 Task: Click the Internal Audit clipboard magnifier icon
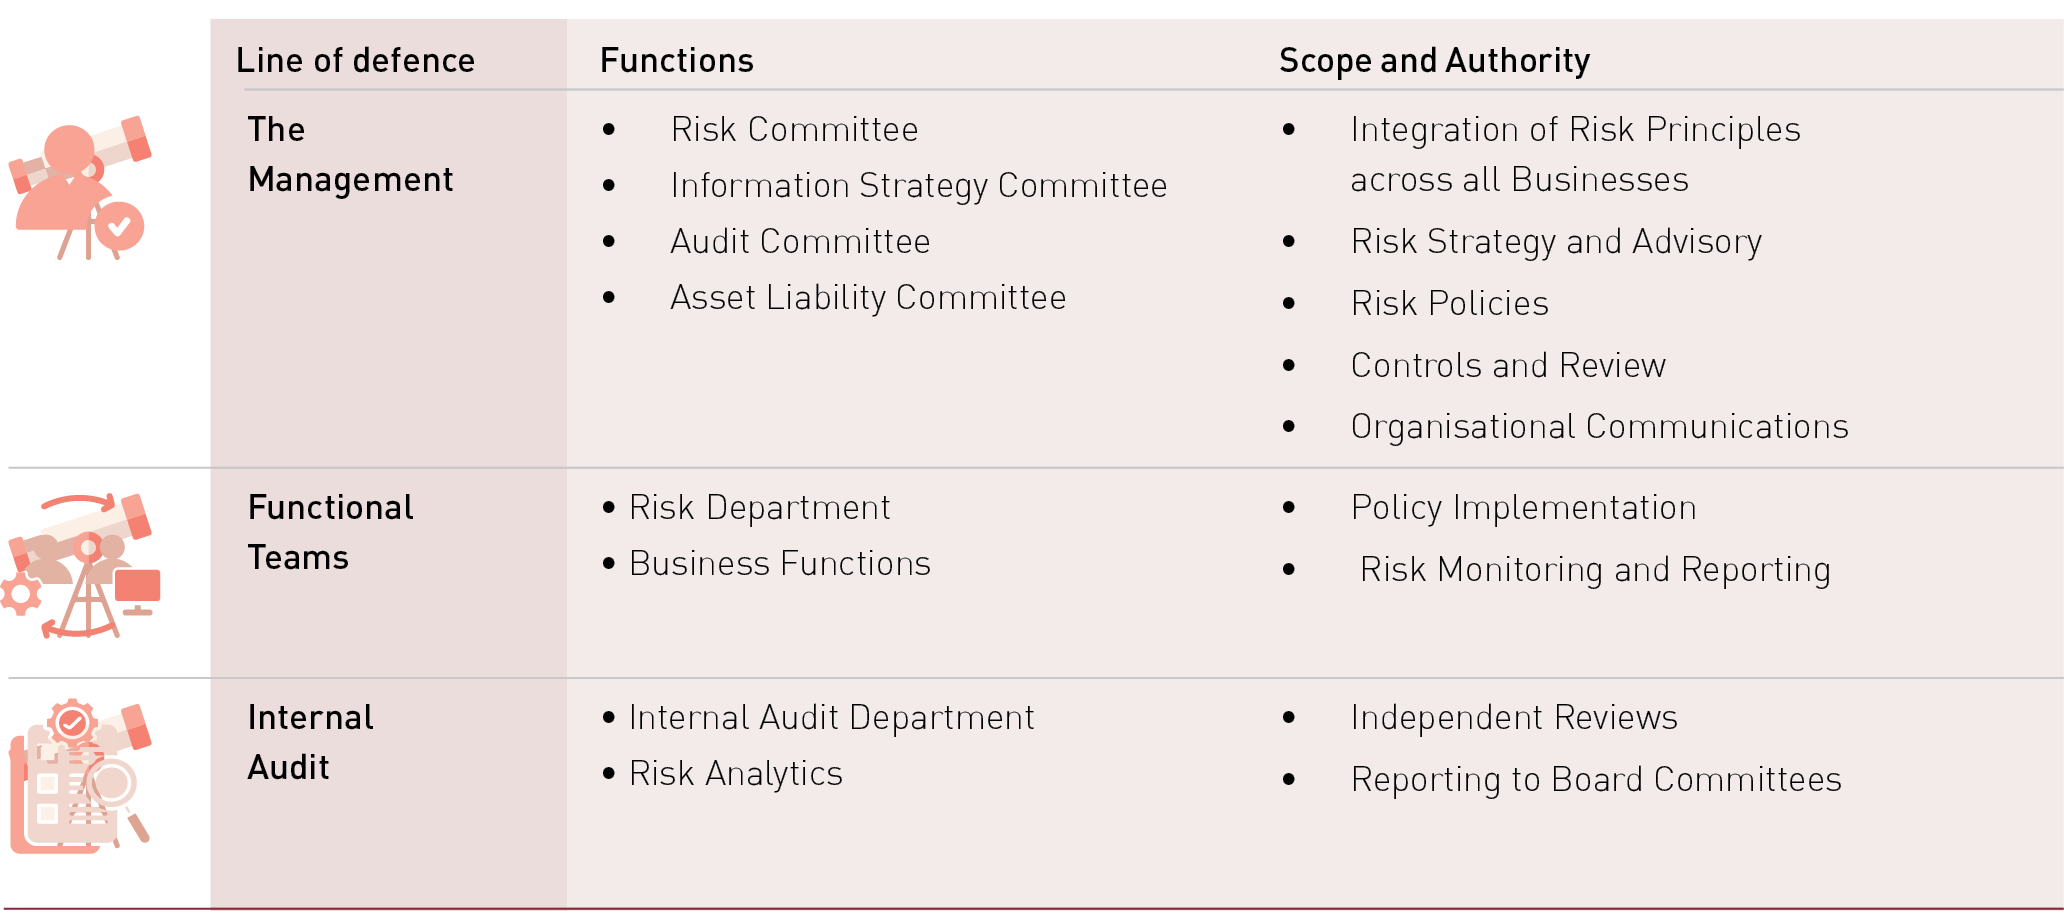80,777
